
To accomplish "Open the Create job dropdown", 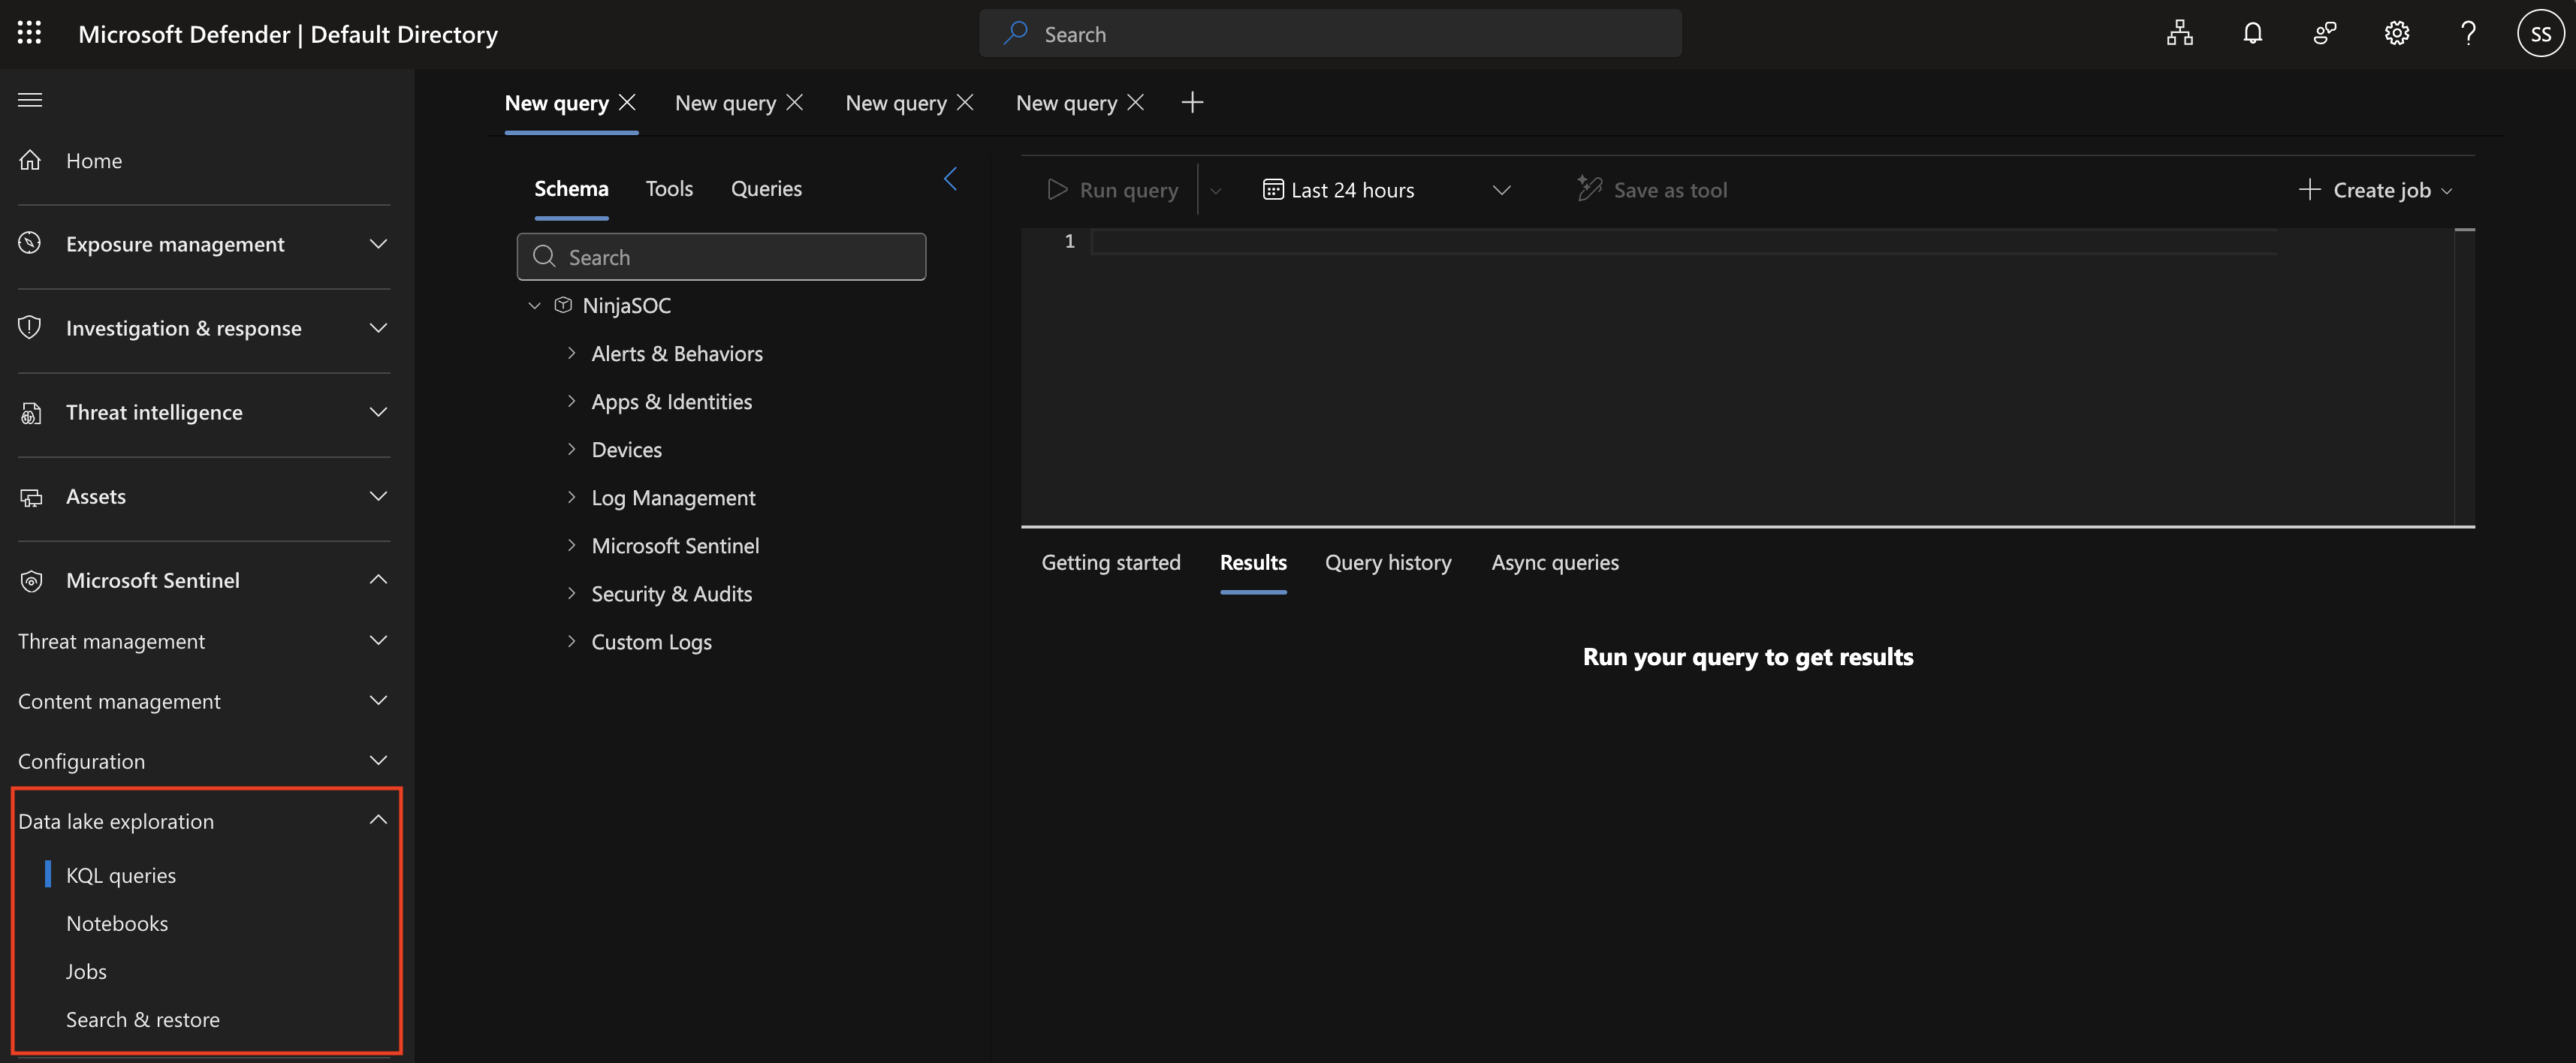I will click(2375, 189).
